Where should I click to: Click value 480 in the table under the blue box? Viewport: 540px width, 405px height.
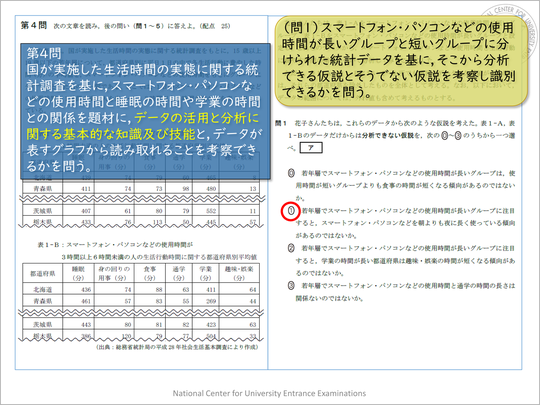(211, 189)
